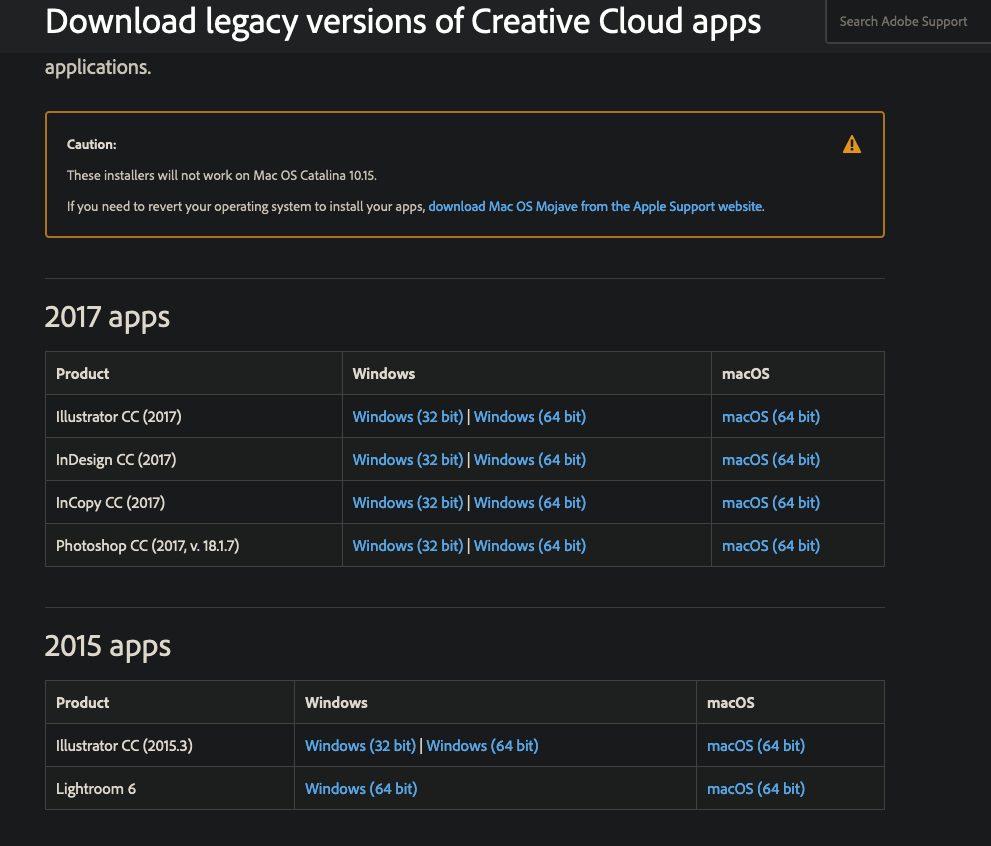Download Illustrator CC (2015.3) for macOS

click(755, 745)
